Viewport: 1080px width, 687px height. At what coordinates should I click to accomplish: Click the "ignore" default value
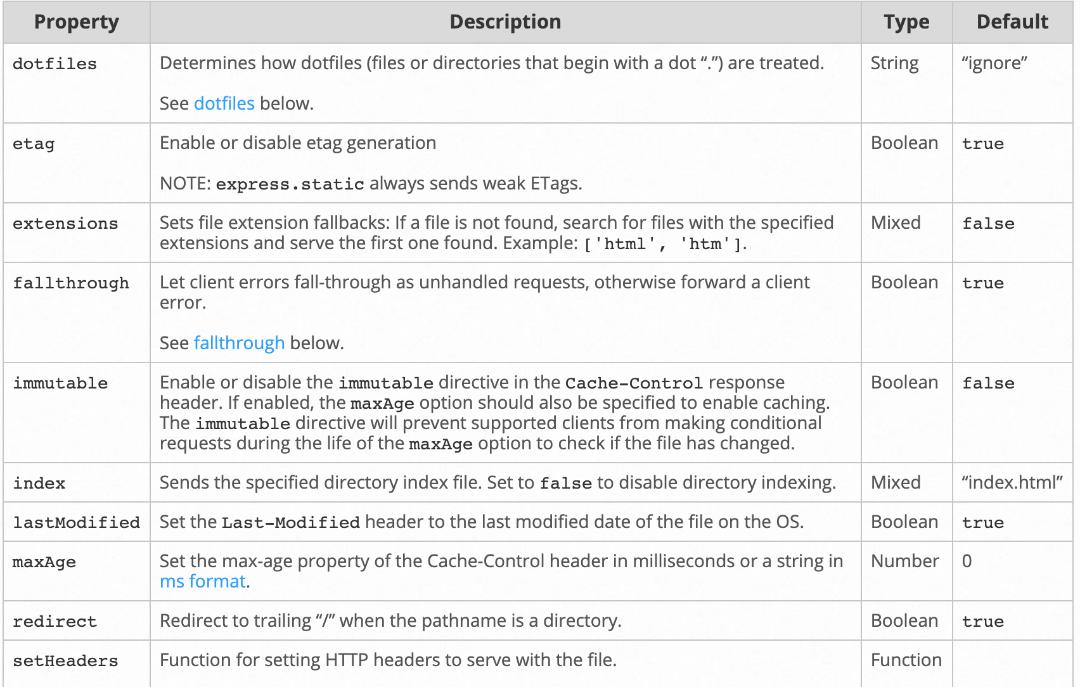tap(994, 63)
